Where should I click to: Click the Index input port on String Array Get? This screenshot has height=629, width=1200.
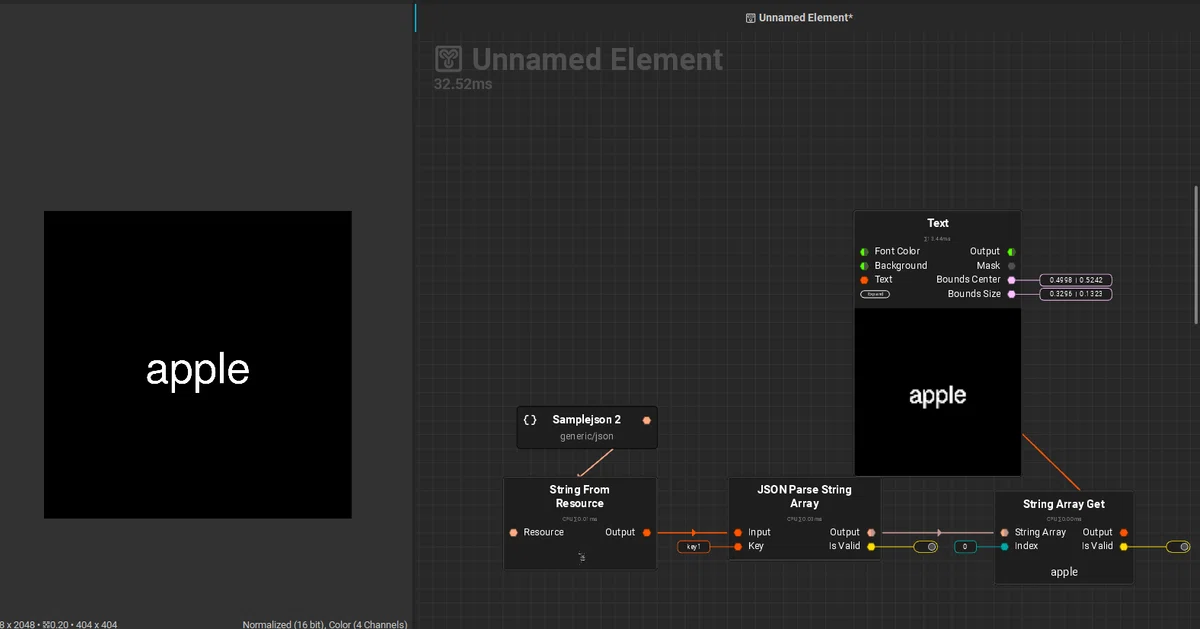(1004, 547)
